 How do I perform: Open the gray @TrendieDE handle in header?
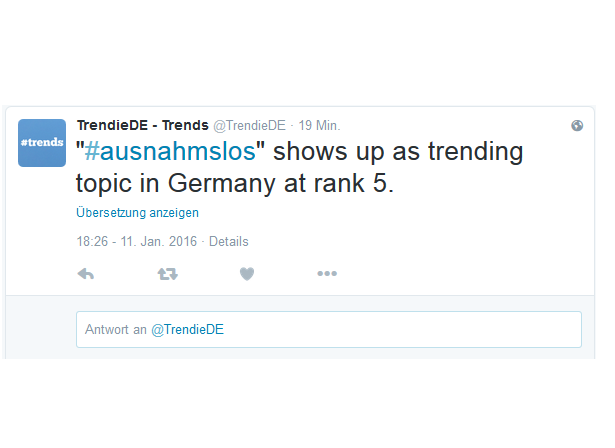tap(249, 126)
